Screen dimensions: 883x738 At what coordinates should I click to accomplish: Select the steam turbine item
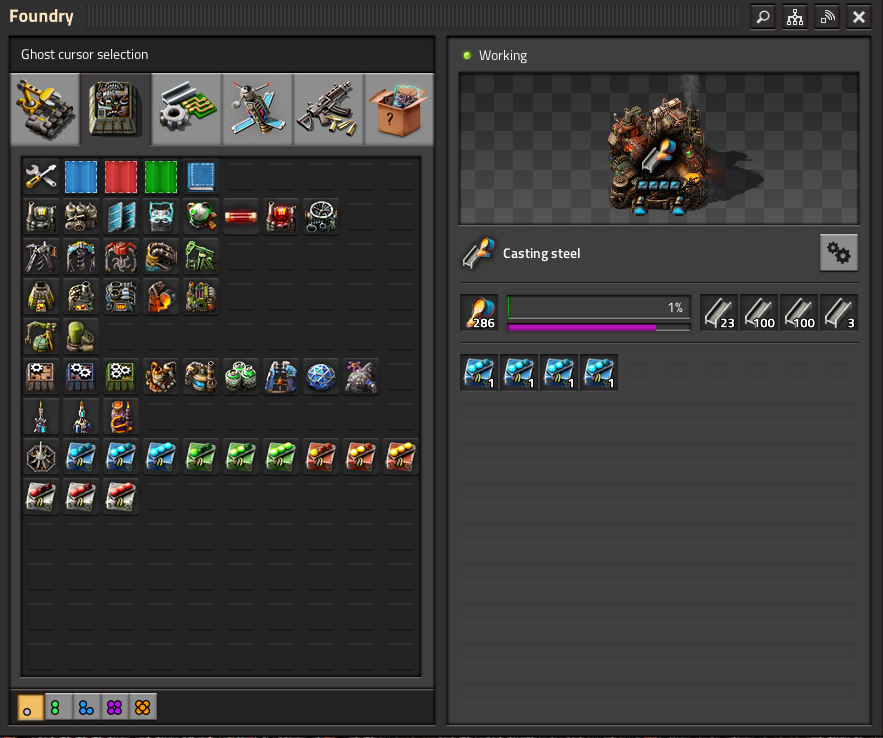point(321,217)
